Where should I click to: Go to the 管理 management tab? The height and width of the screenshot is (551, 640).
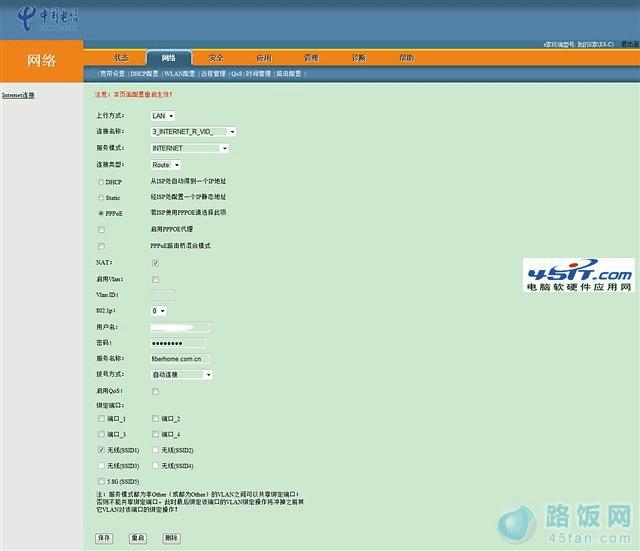(x=311, y=58)
